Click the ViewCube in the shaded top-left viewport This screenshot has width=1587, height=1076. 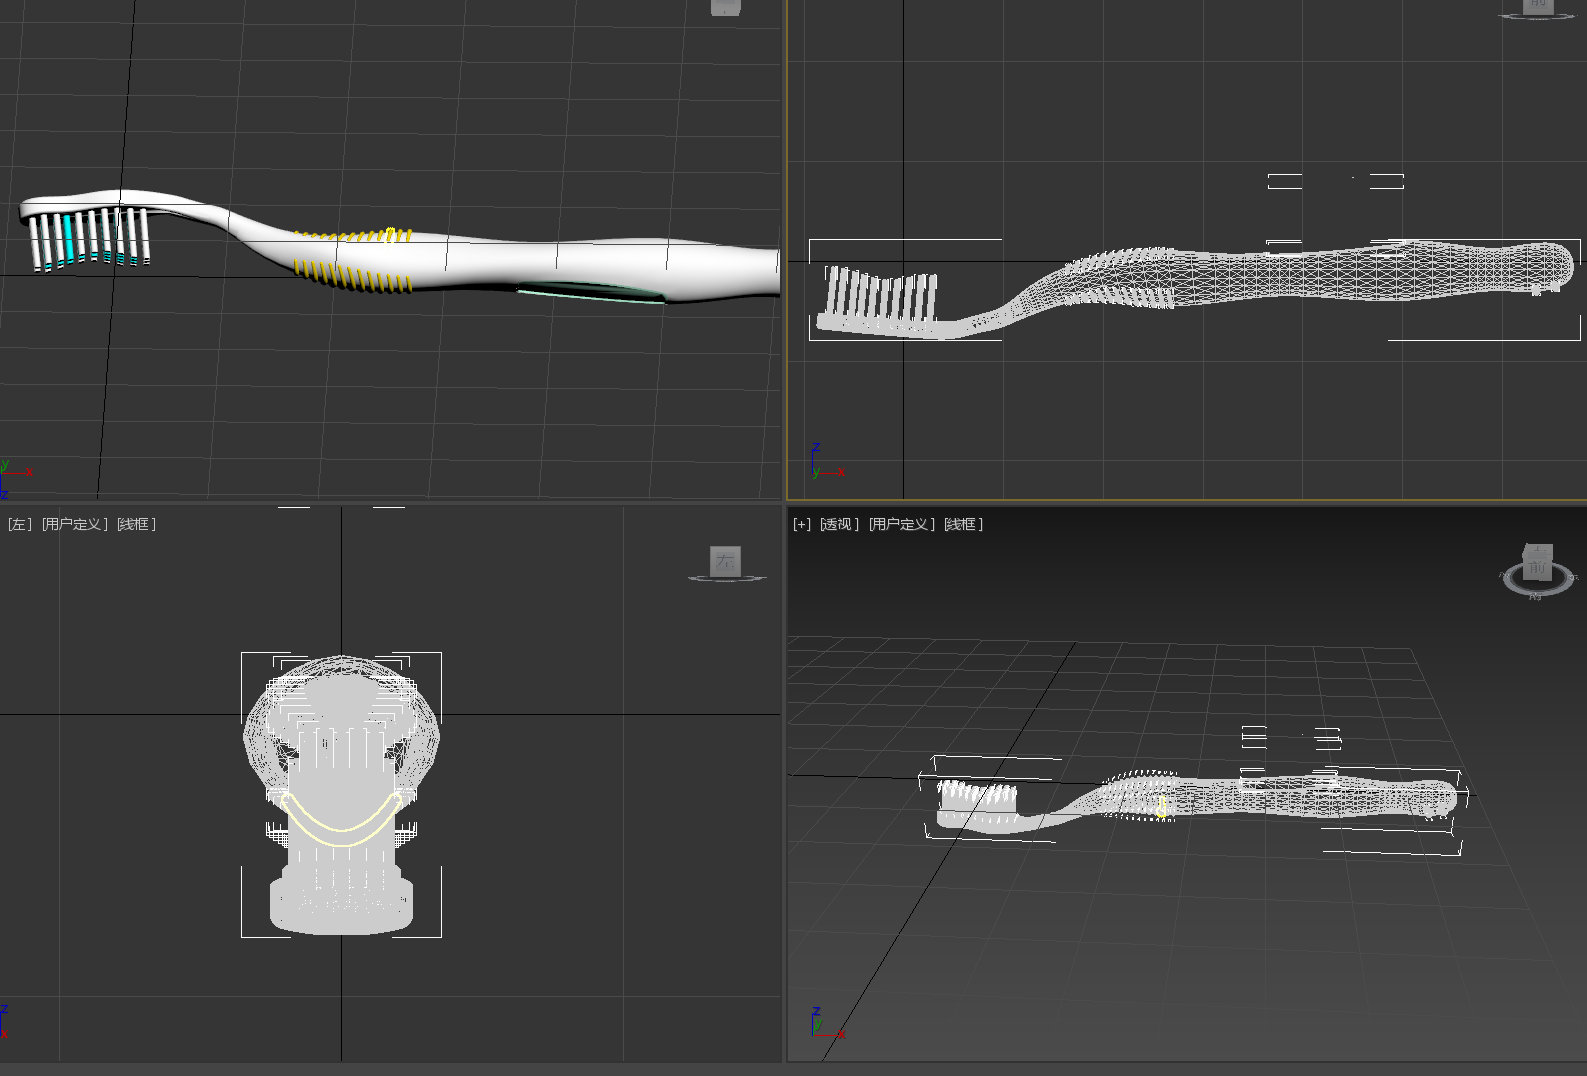(725, 7)
